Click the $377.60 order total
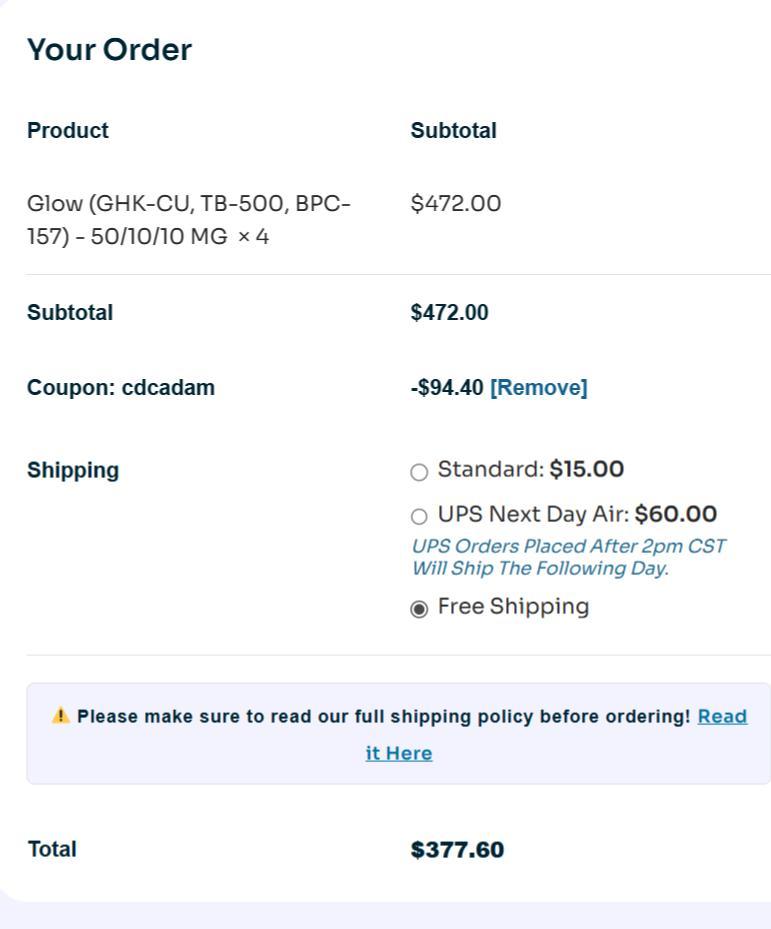The width and height of the screenshot is (771, 929). [457, 850]
